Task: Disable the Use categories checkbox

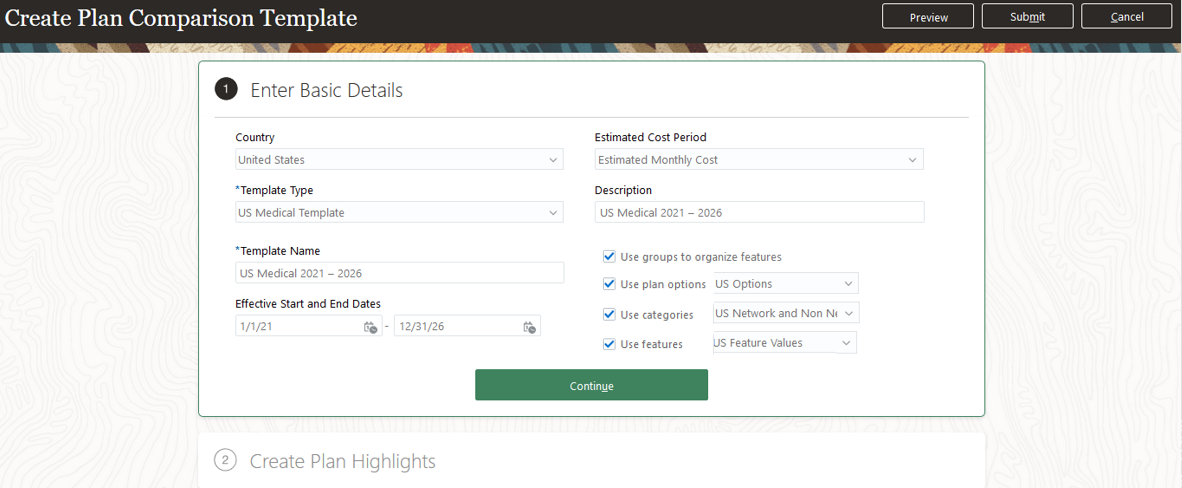Action: pyautogui.click(x=609, y=314)
